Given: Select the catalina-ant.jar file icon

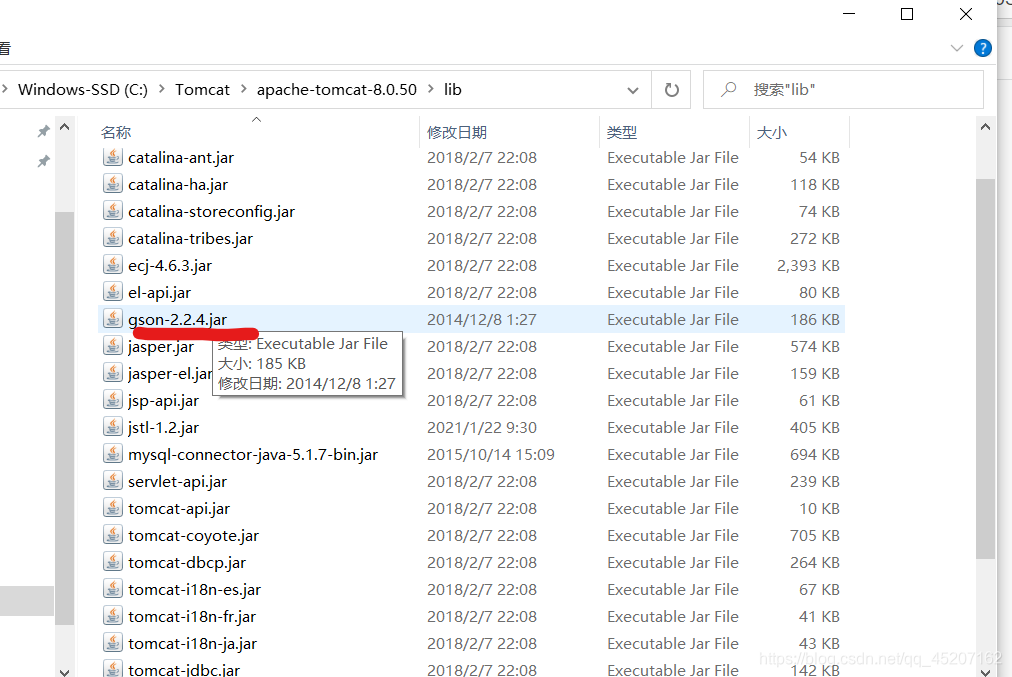Looking at the screenshot, I should click(x=112, y=157).
